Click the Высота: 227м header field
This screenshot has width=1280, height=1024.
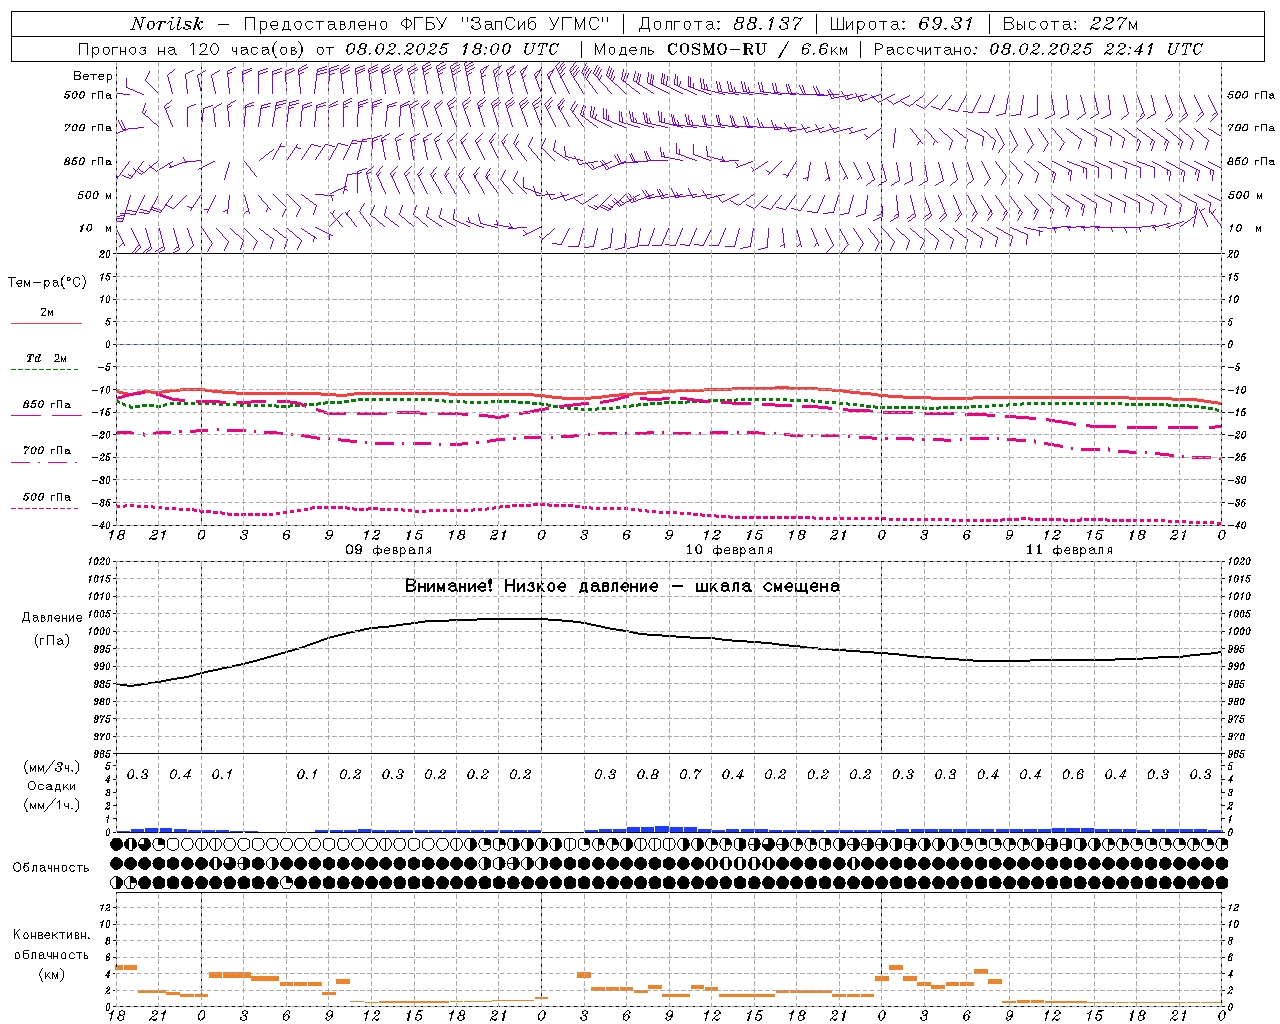pyautogui.click(x=1070, y=24)
